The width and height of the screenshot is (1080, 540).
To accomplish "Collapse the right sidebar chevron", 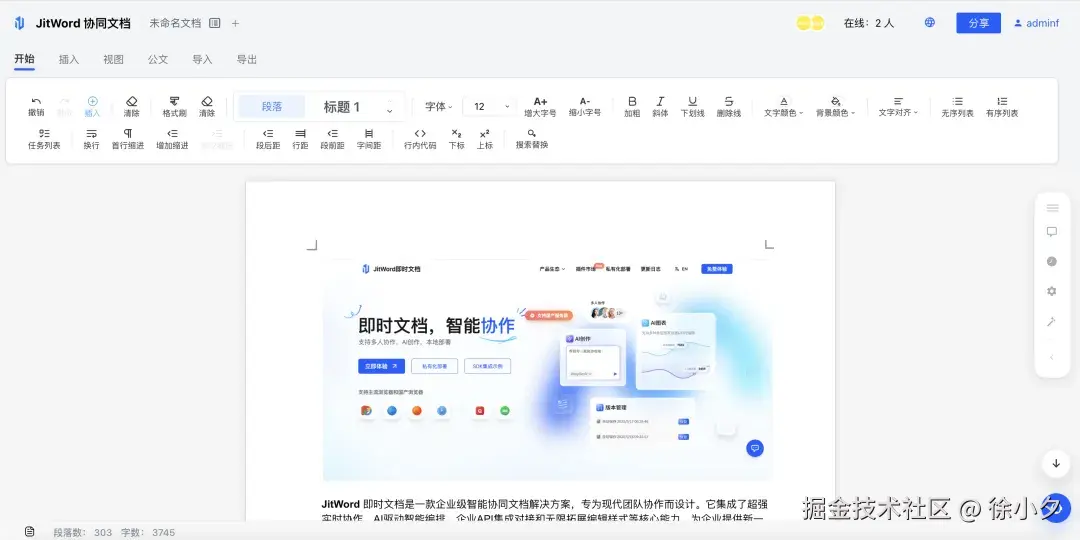I will (x=1052, y=357).
